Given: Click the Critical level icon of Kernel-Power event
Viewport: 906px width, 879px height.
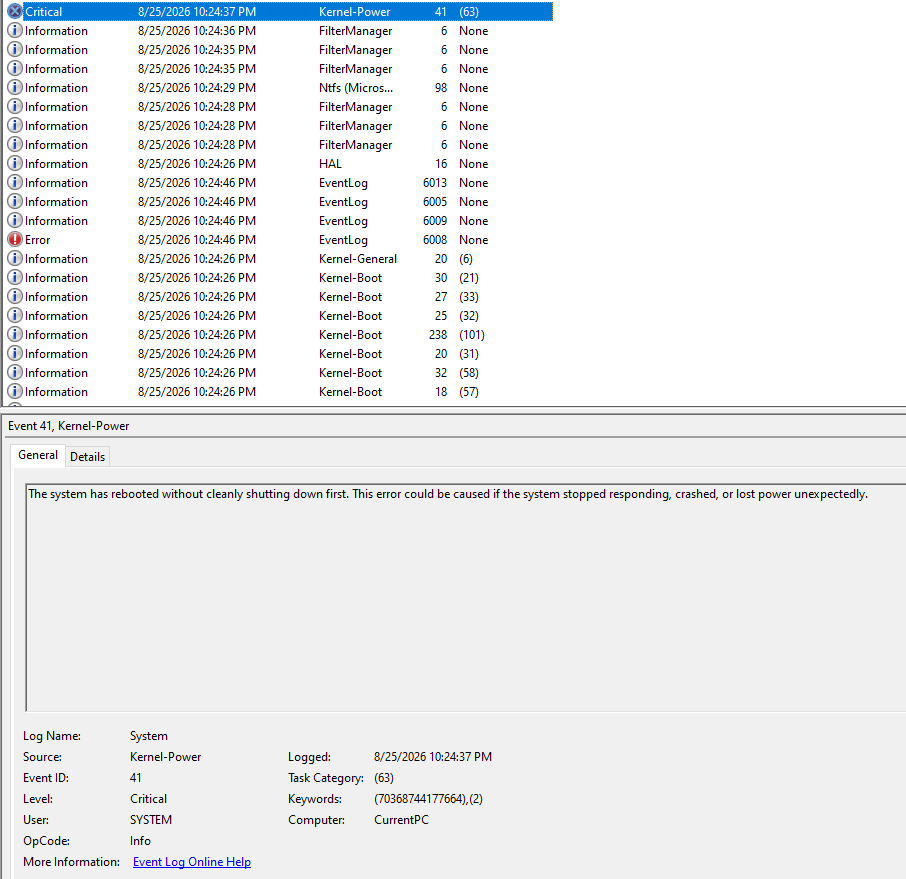Looking at the screenshot, I should (14, 11).
